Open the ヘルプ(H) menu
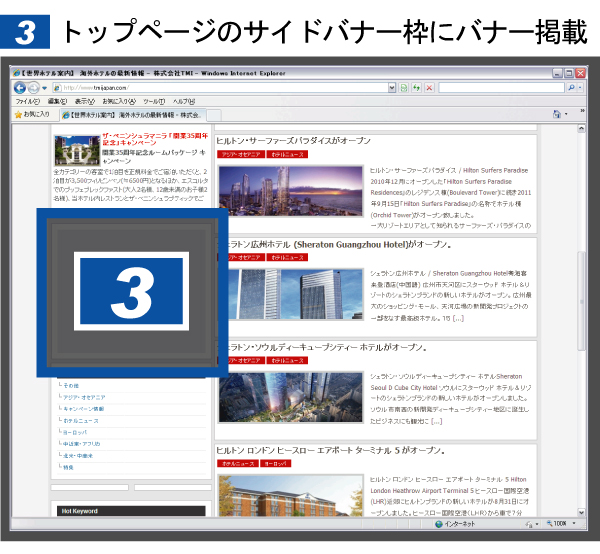 coord(184,101)
